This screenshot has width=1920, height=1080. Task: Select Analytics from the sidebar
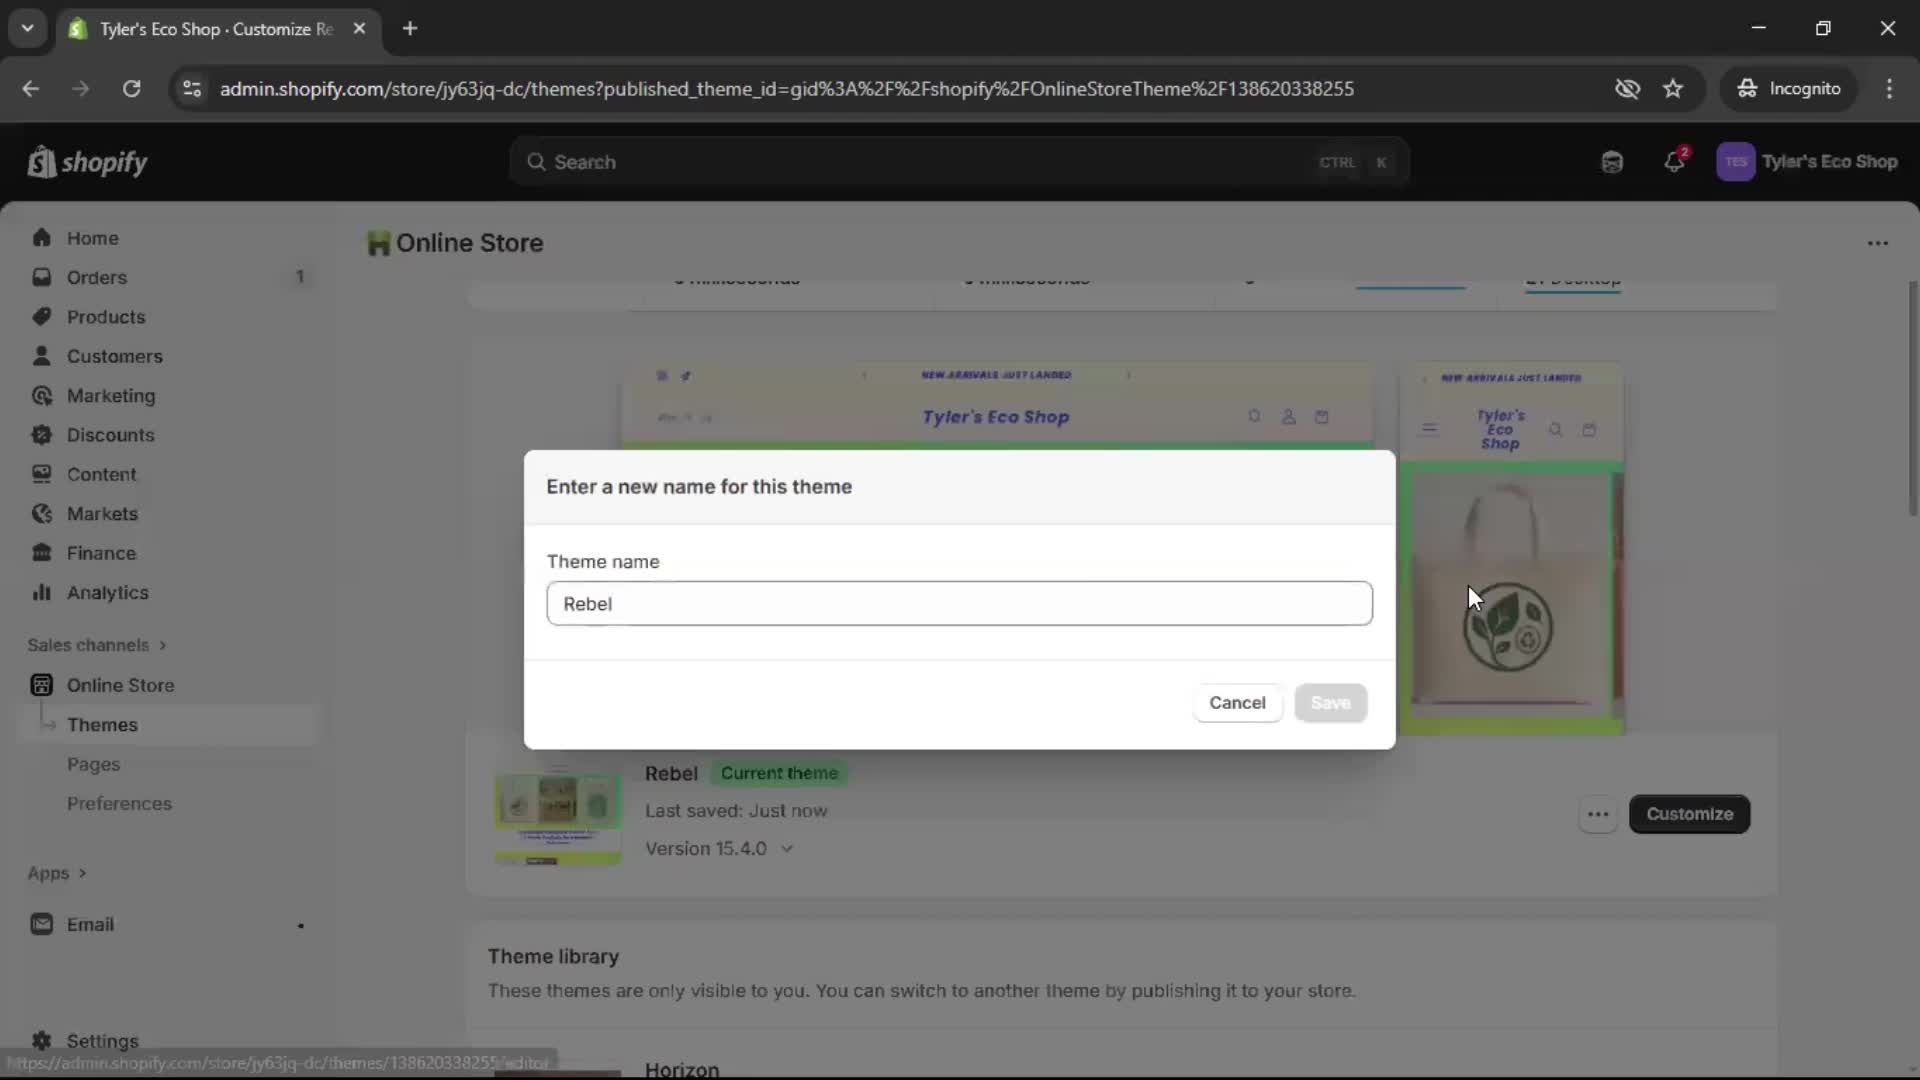click(107, 592)
